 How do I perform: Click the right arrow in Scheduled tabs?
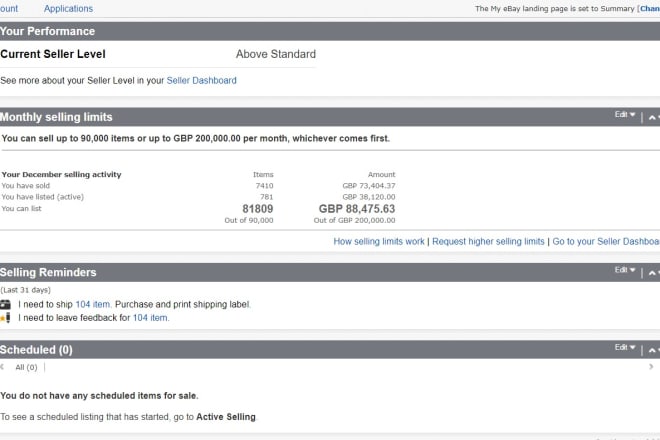point(651,367)
